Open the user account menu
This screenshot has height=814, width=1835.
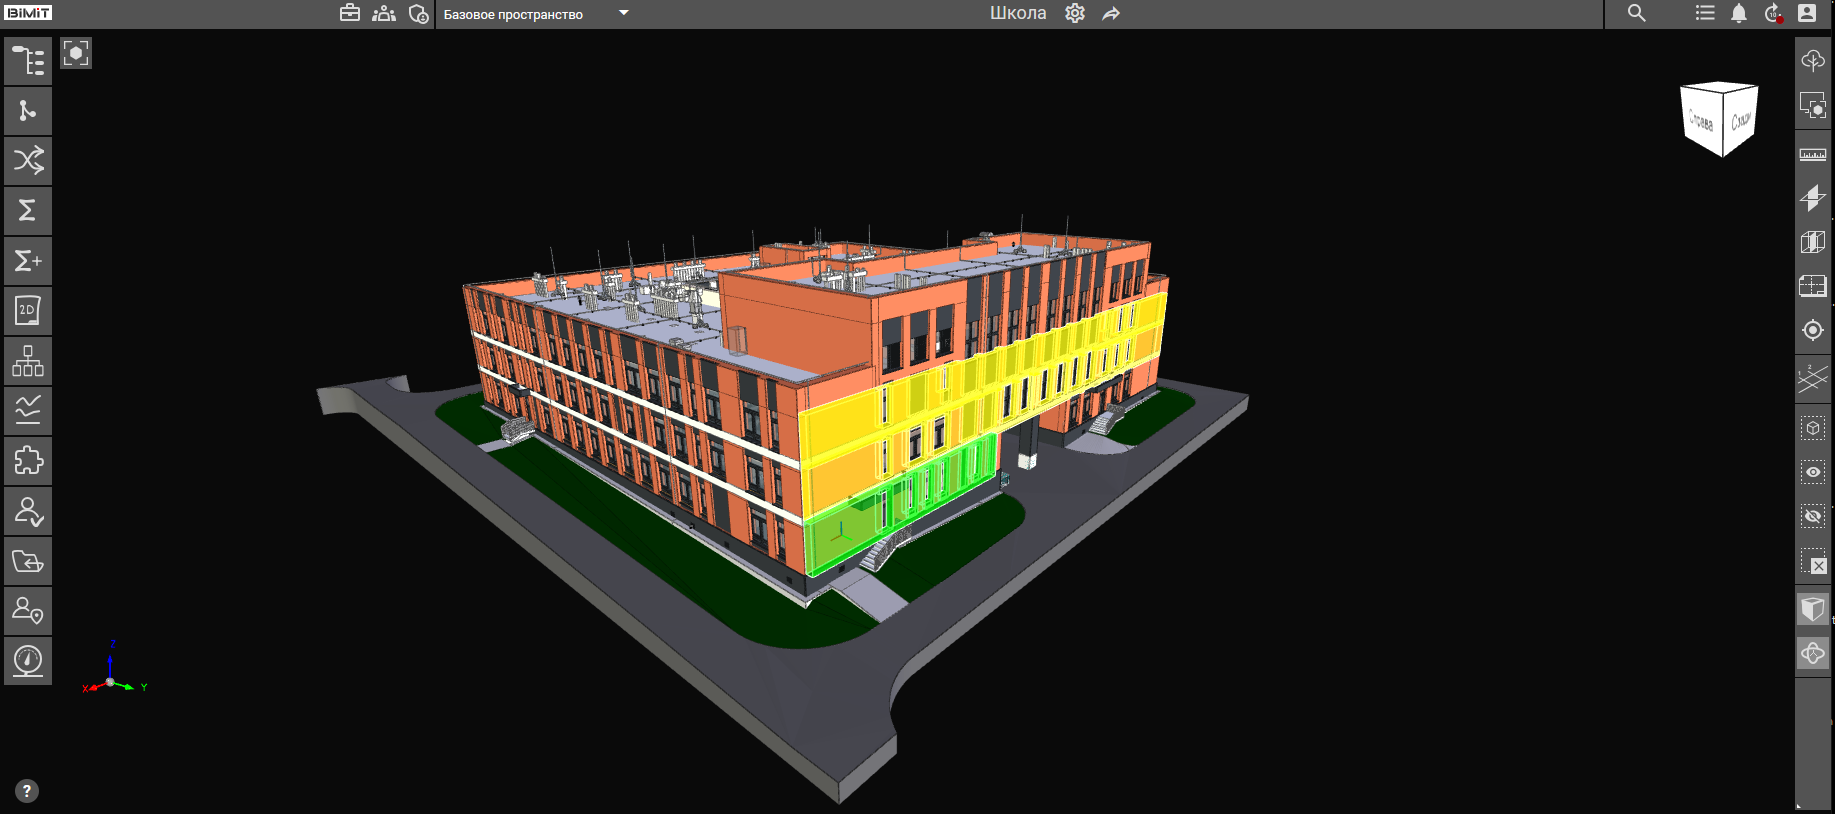point(1806,13)
